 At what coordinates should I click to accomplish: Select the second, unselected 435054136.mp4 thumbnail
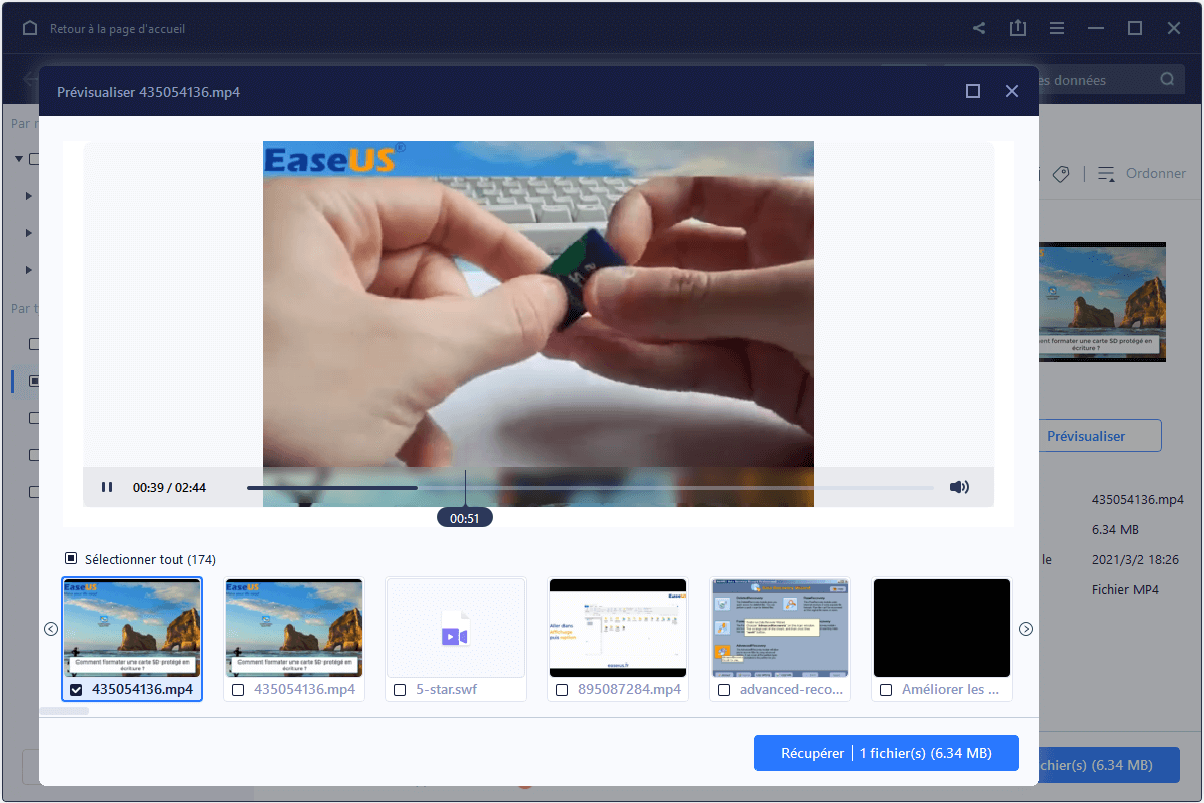tap(294, 628)
